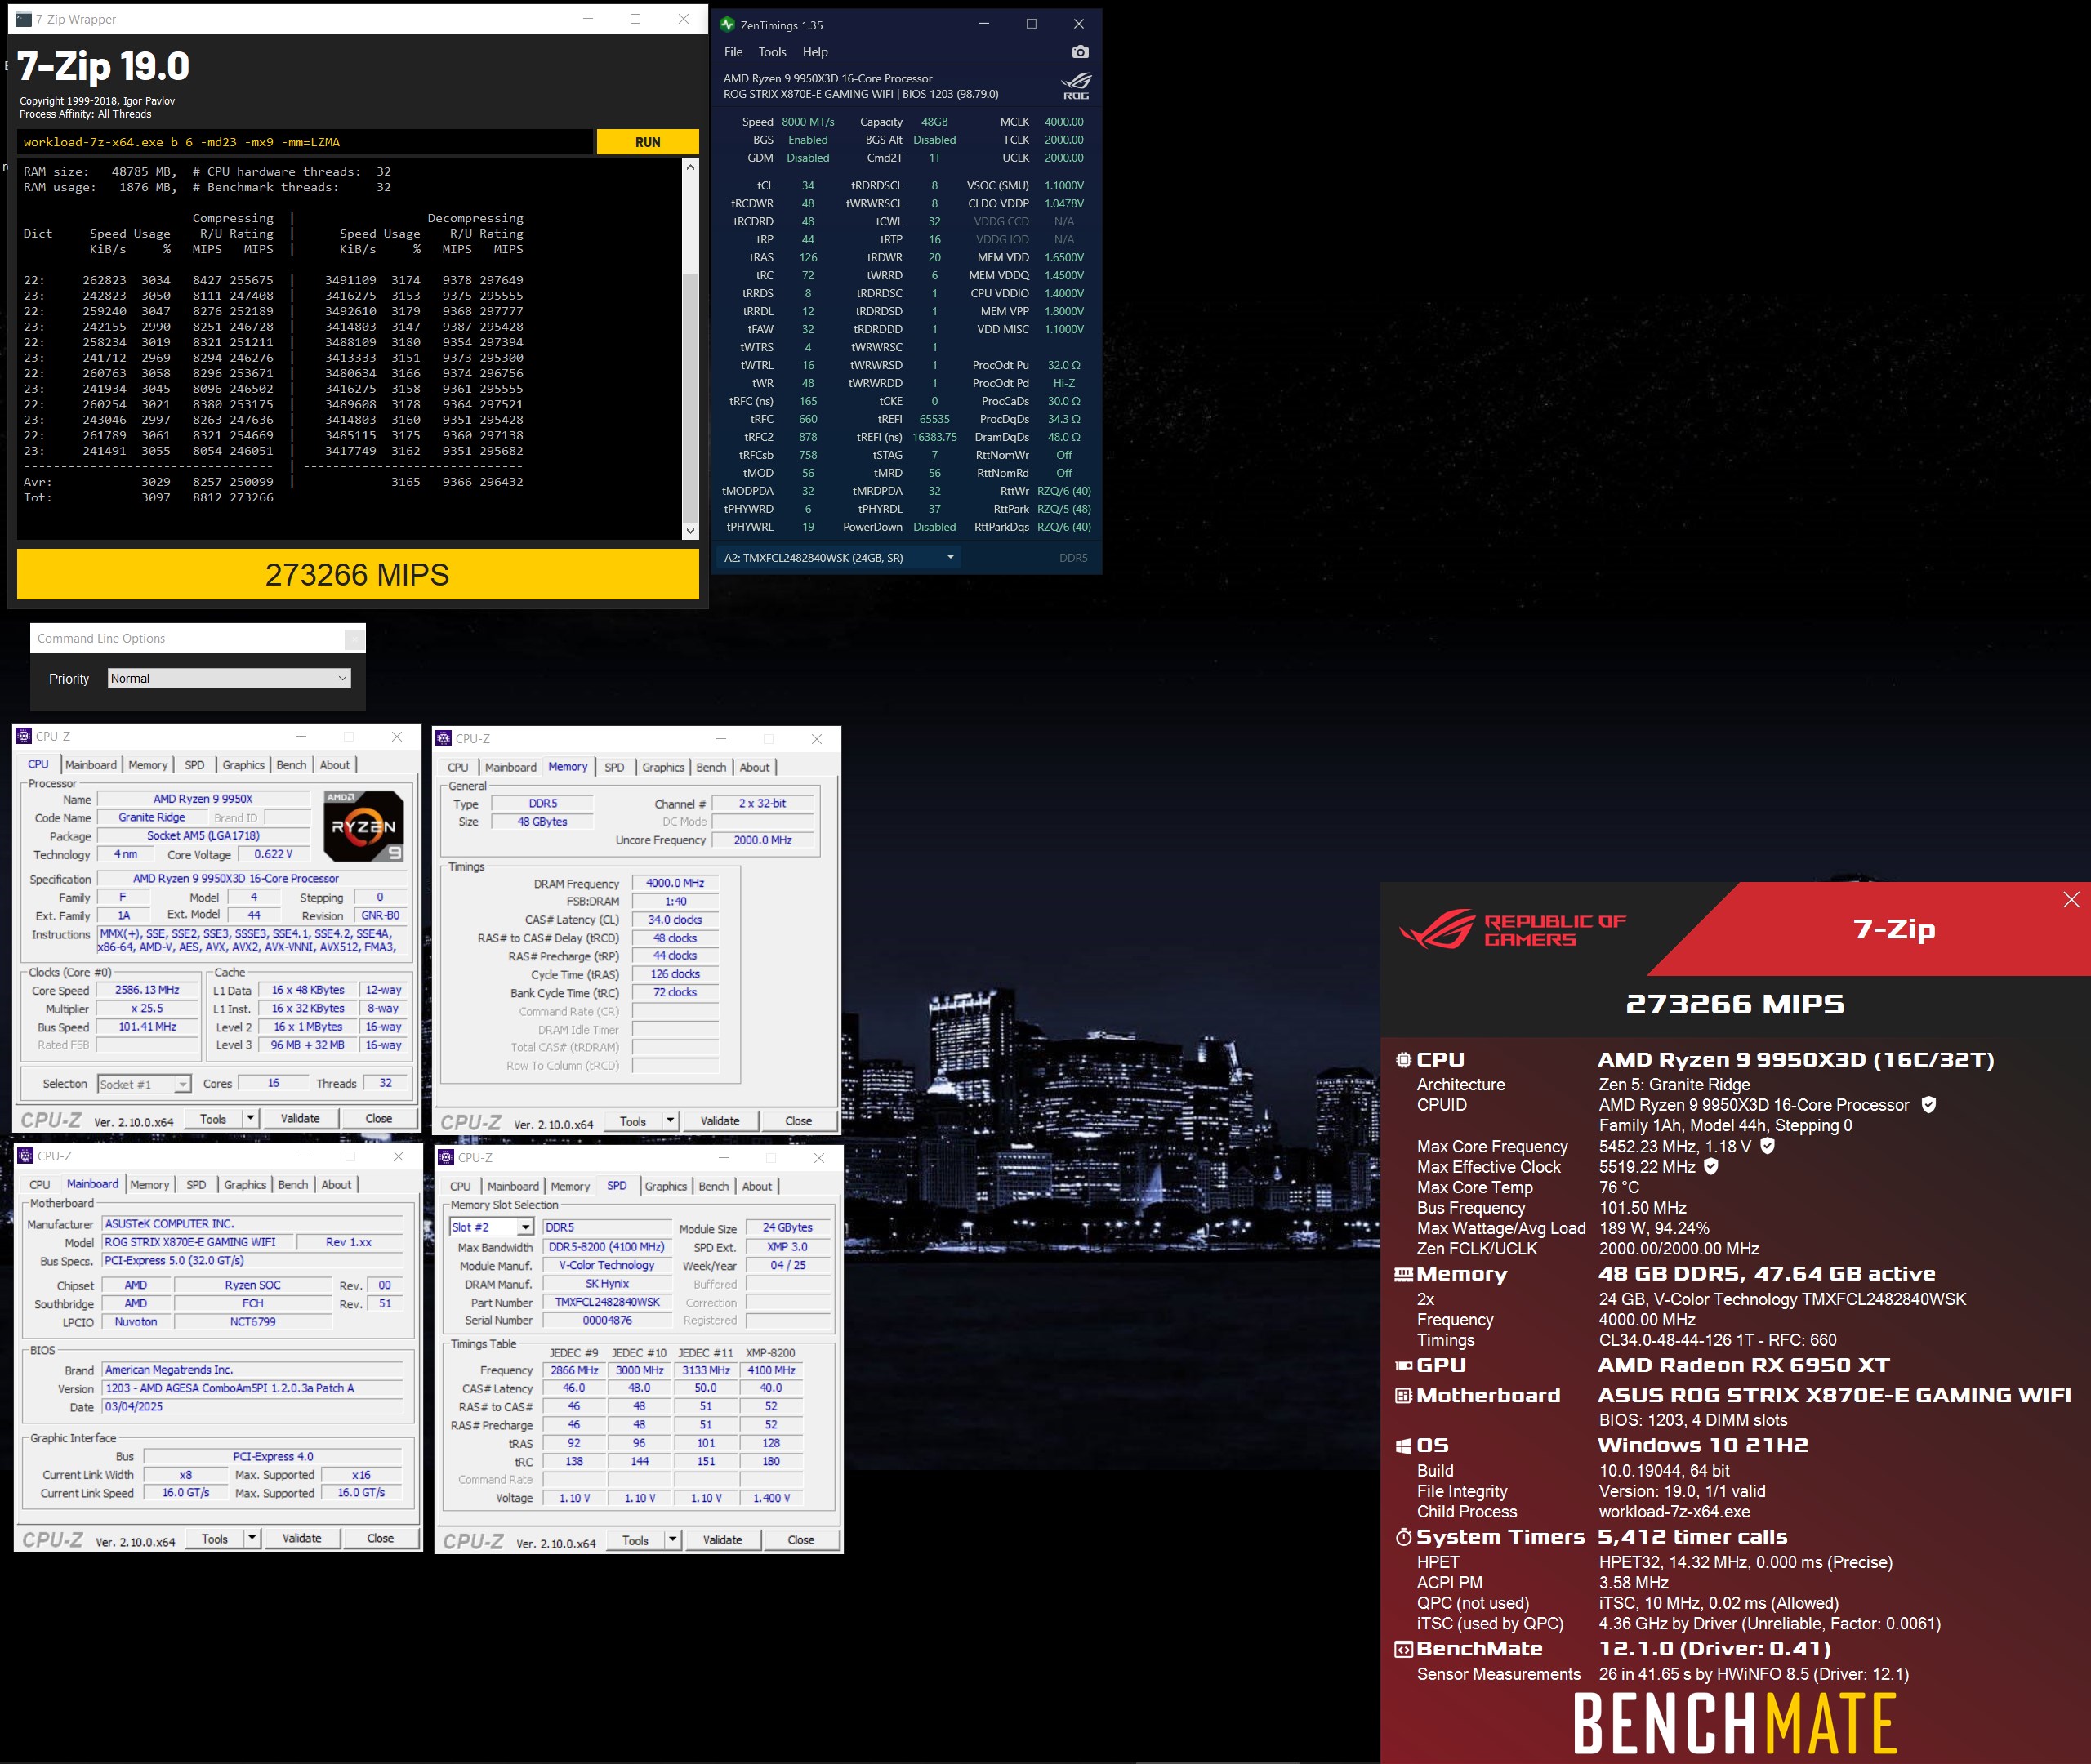
Task: Click Validate in CPU-Z SPD window
Action: 722,1541
